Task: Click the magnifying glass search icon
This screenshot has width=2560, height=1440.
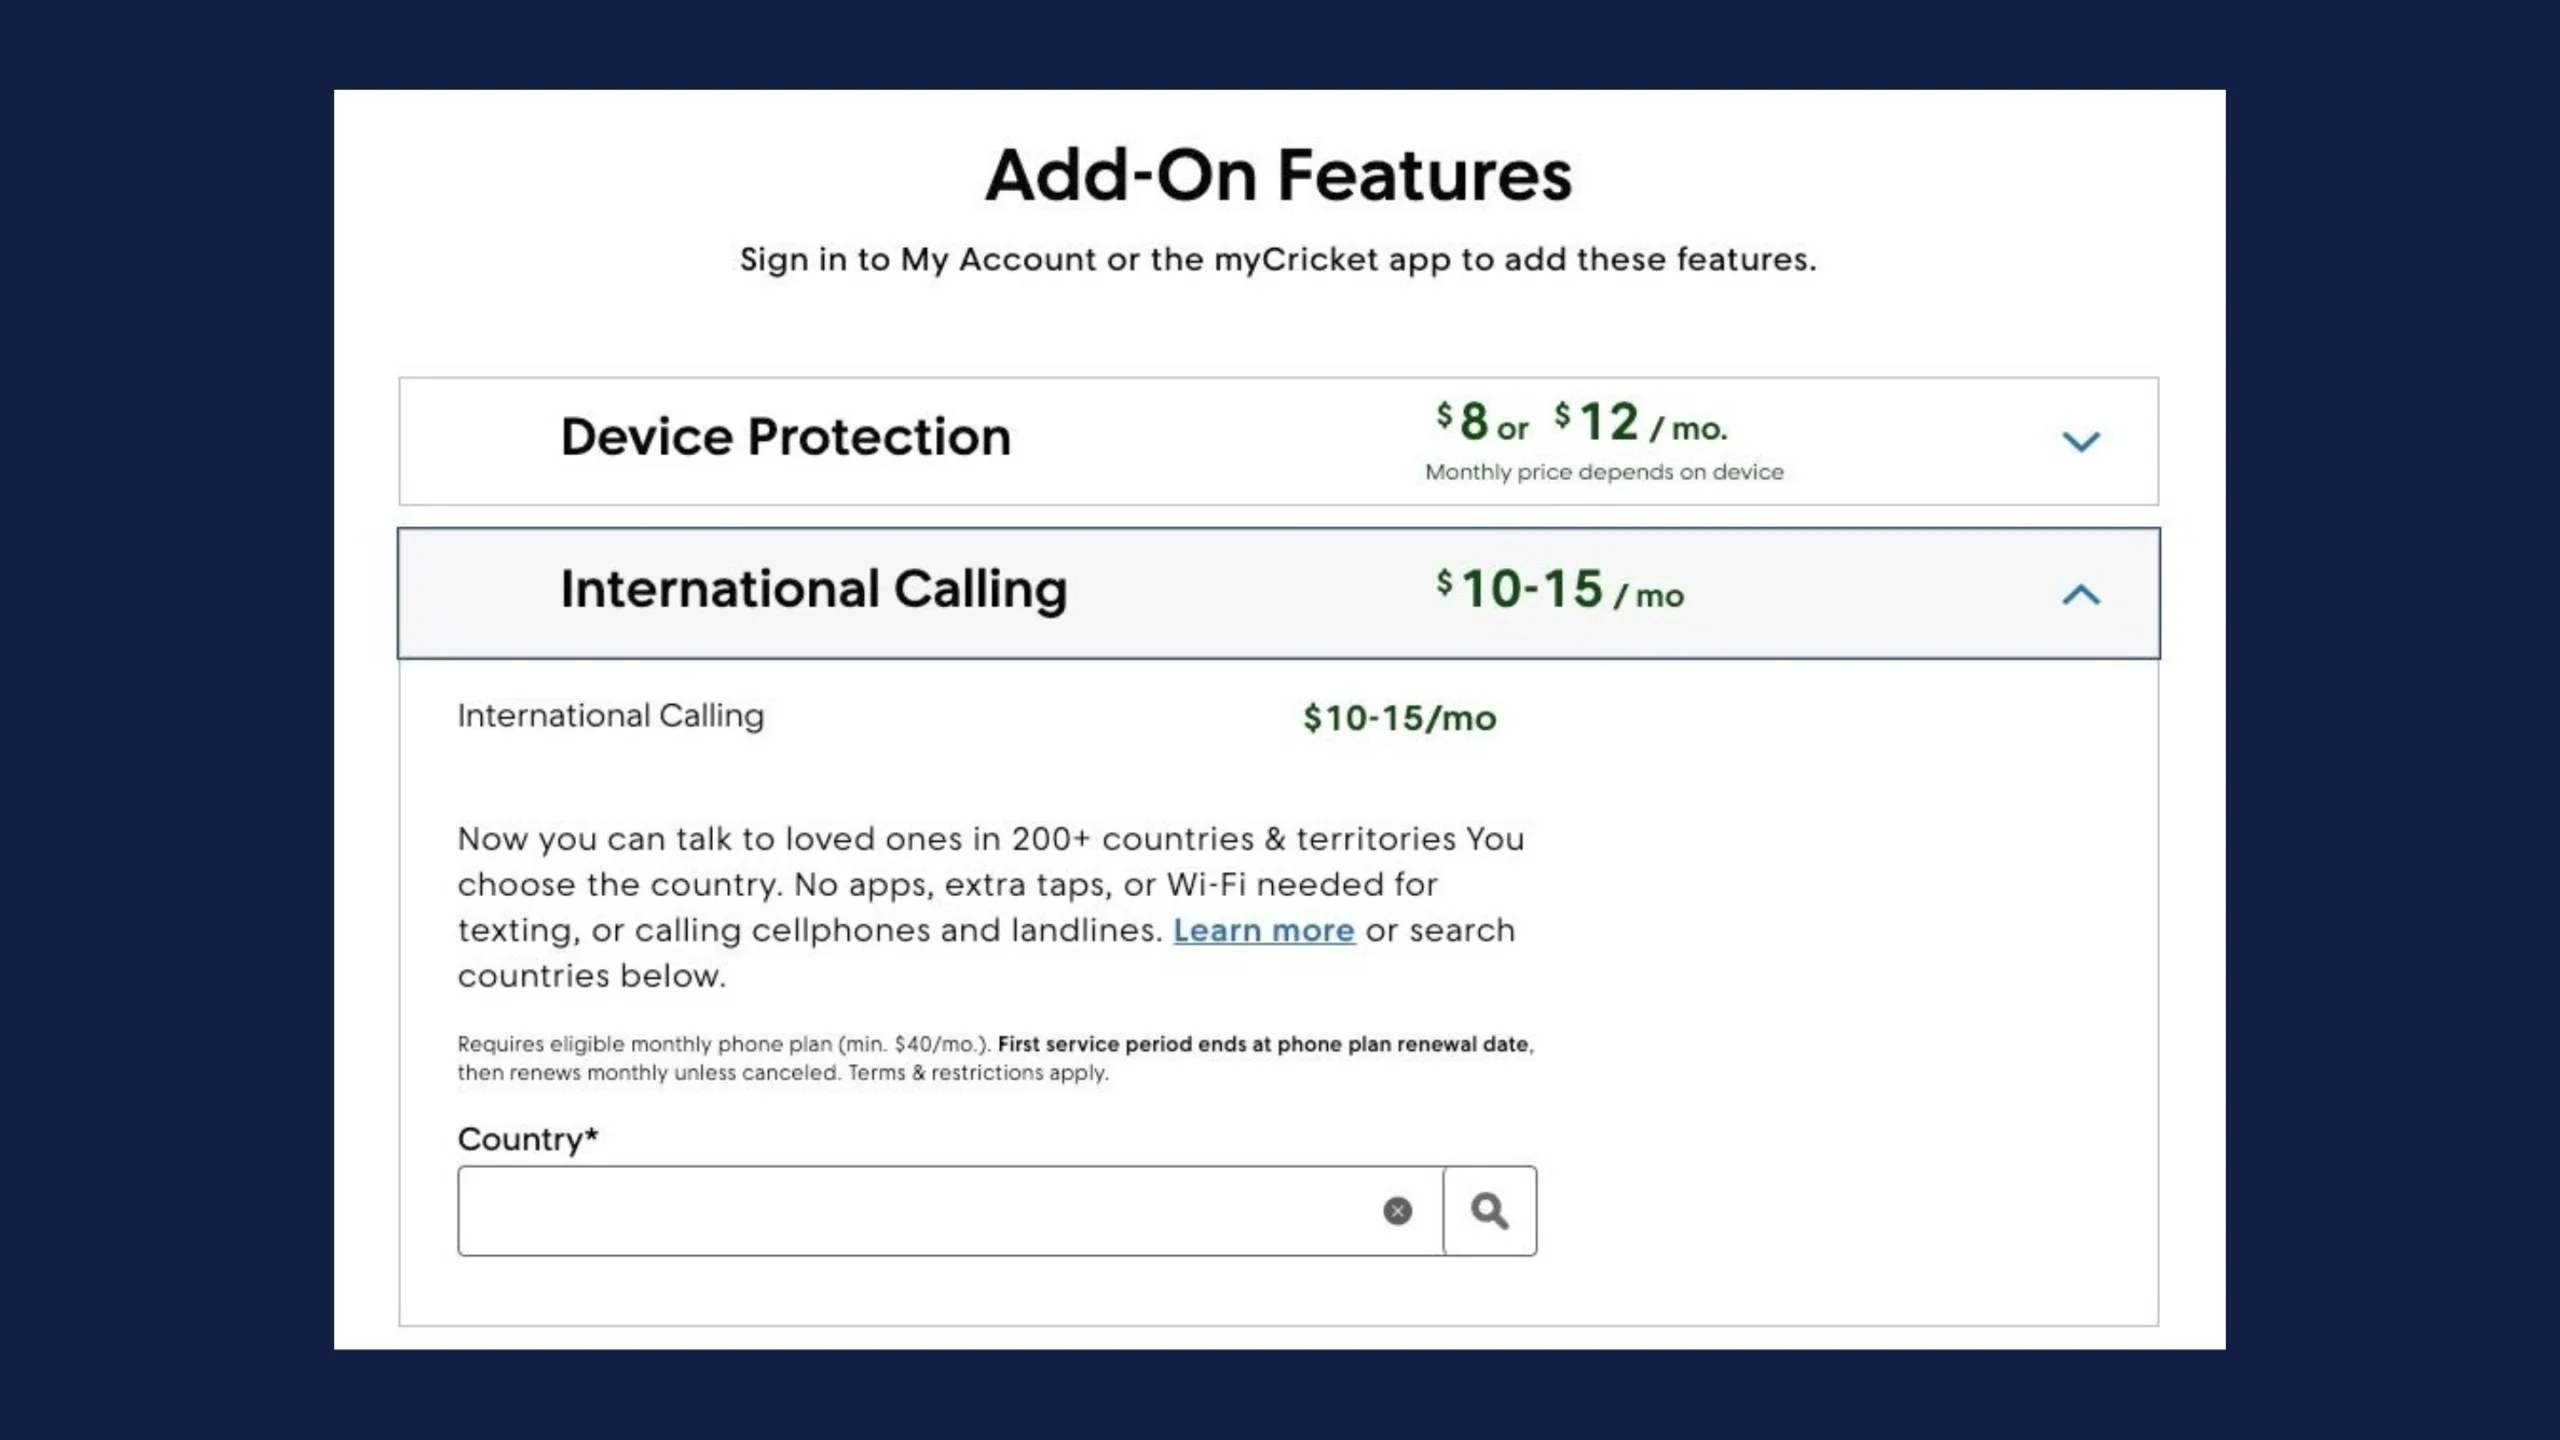Action: click(1490, 1211)
